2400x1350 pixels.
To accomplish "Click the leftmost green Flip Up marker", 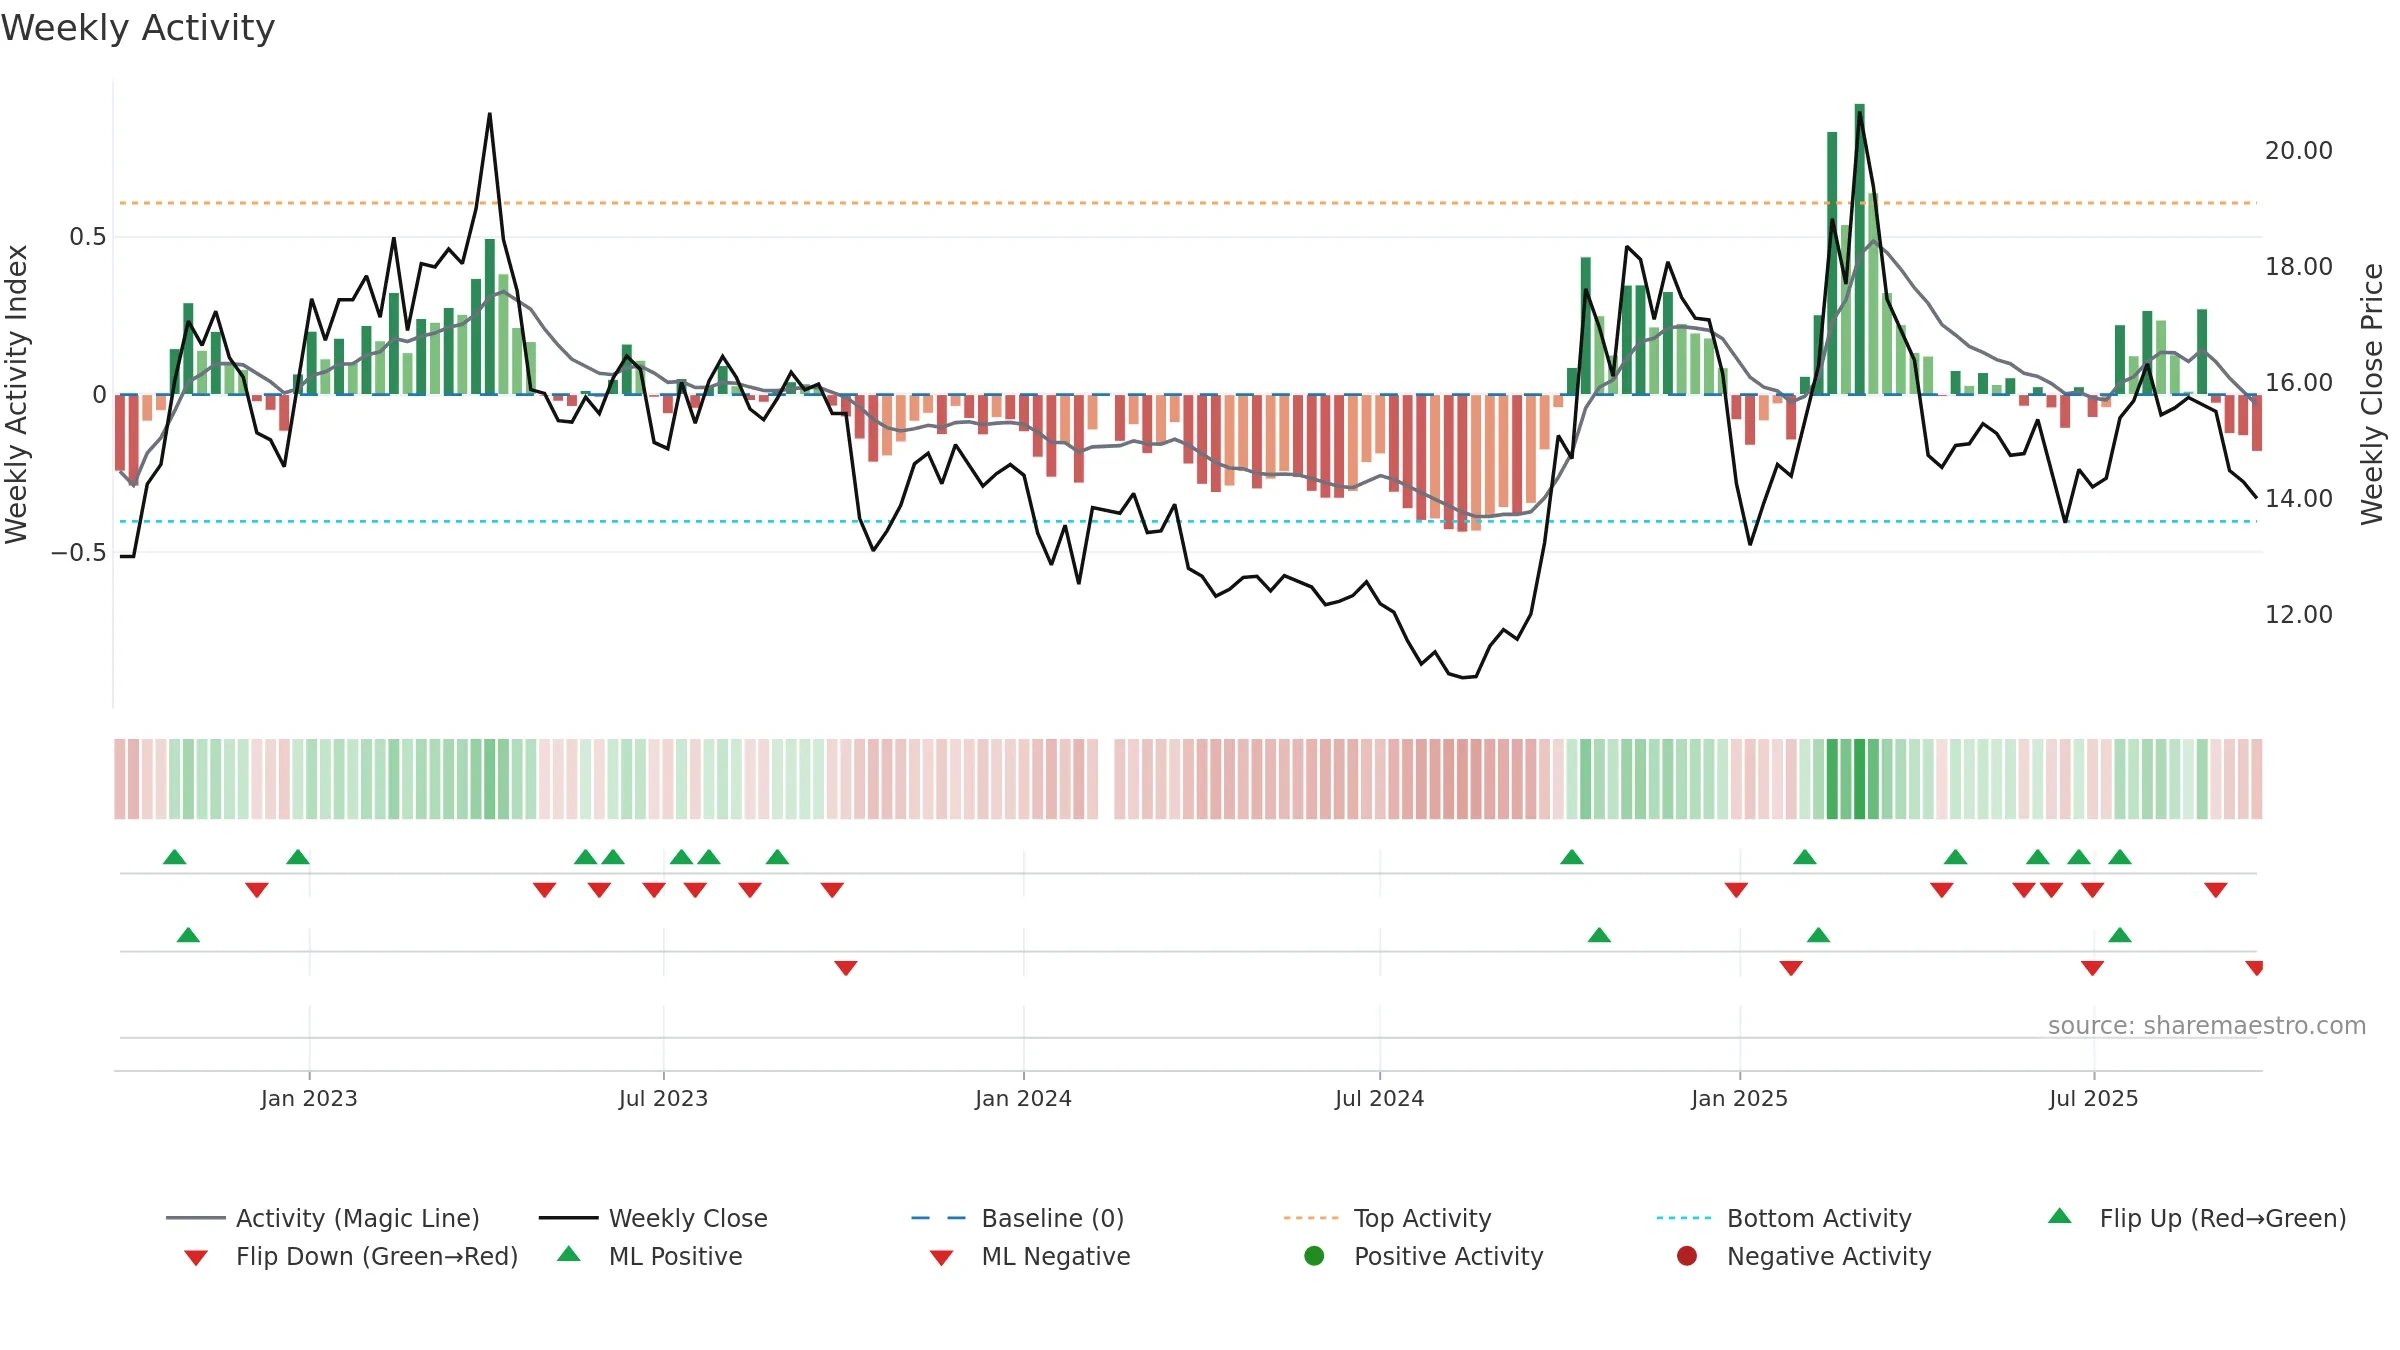I will coord(174,857).
